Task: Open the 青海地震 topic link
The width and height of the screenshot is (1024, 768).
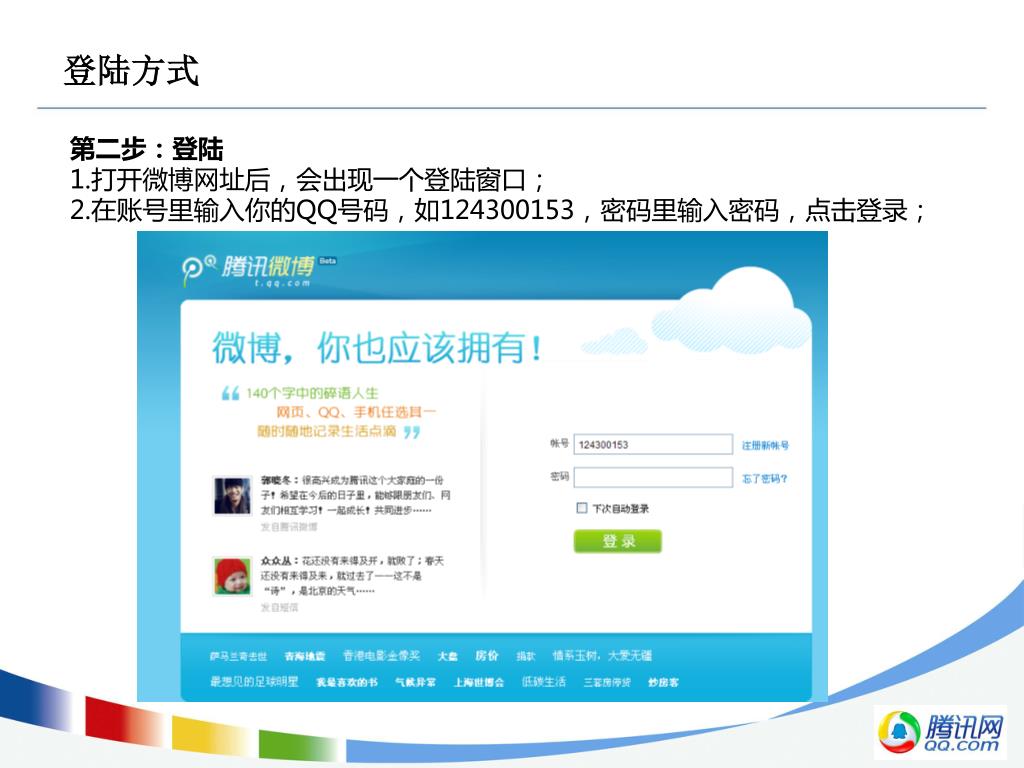Action: click(305, 656)
